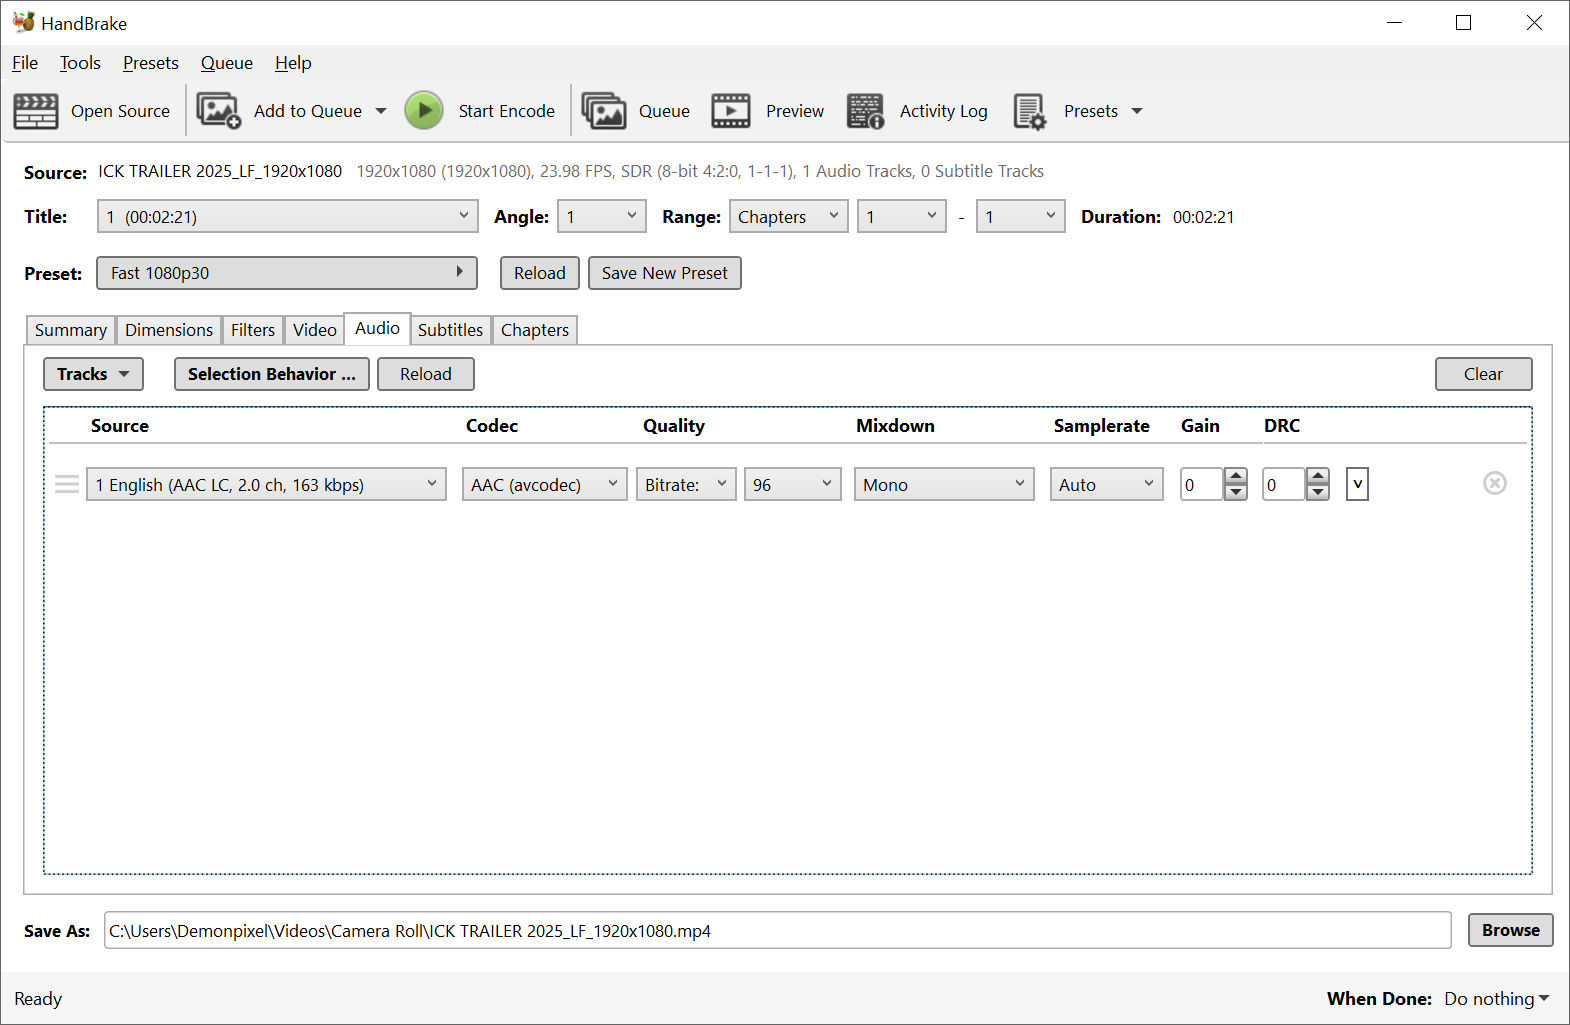
Task: Click Reload in the Audio tab
Action: [426, 374]
